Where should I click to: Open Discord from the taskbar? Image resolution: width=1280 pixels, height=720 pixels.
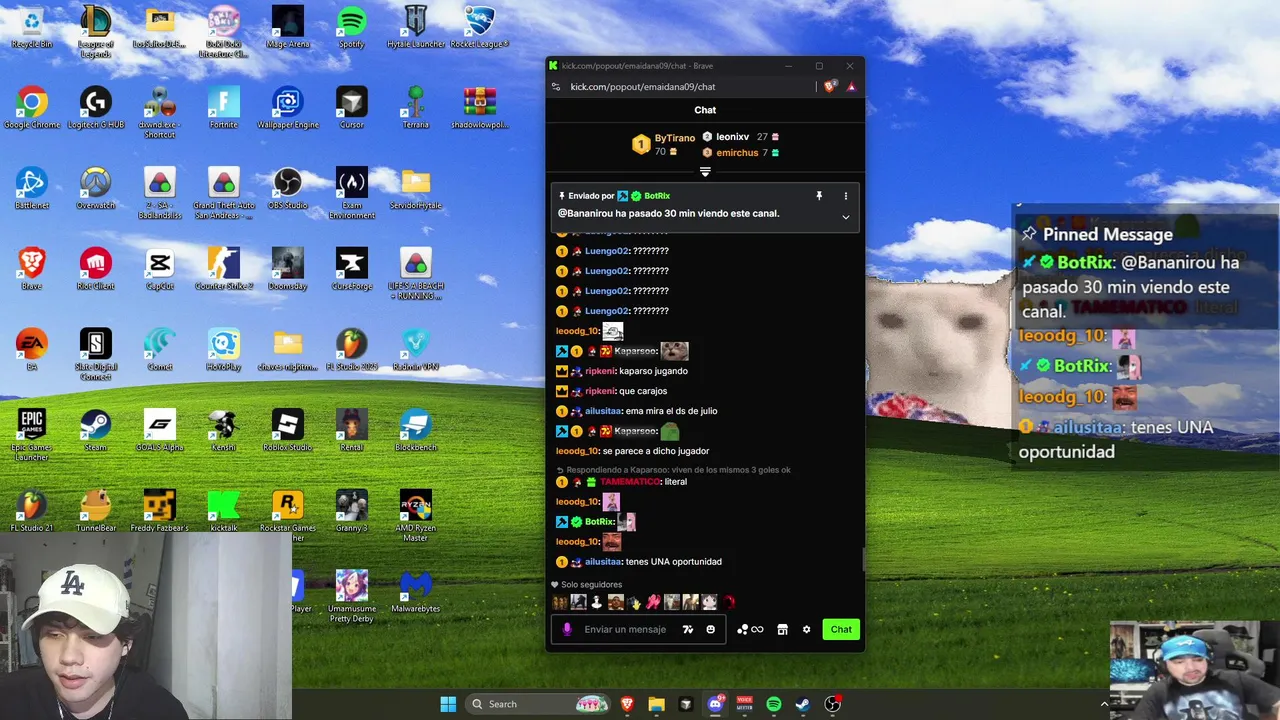tap(716, 704)
